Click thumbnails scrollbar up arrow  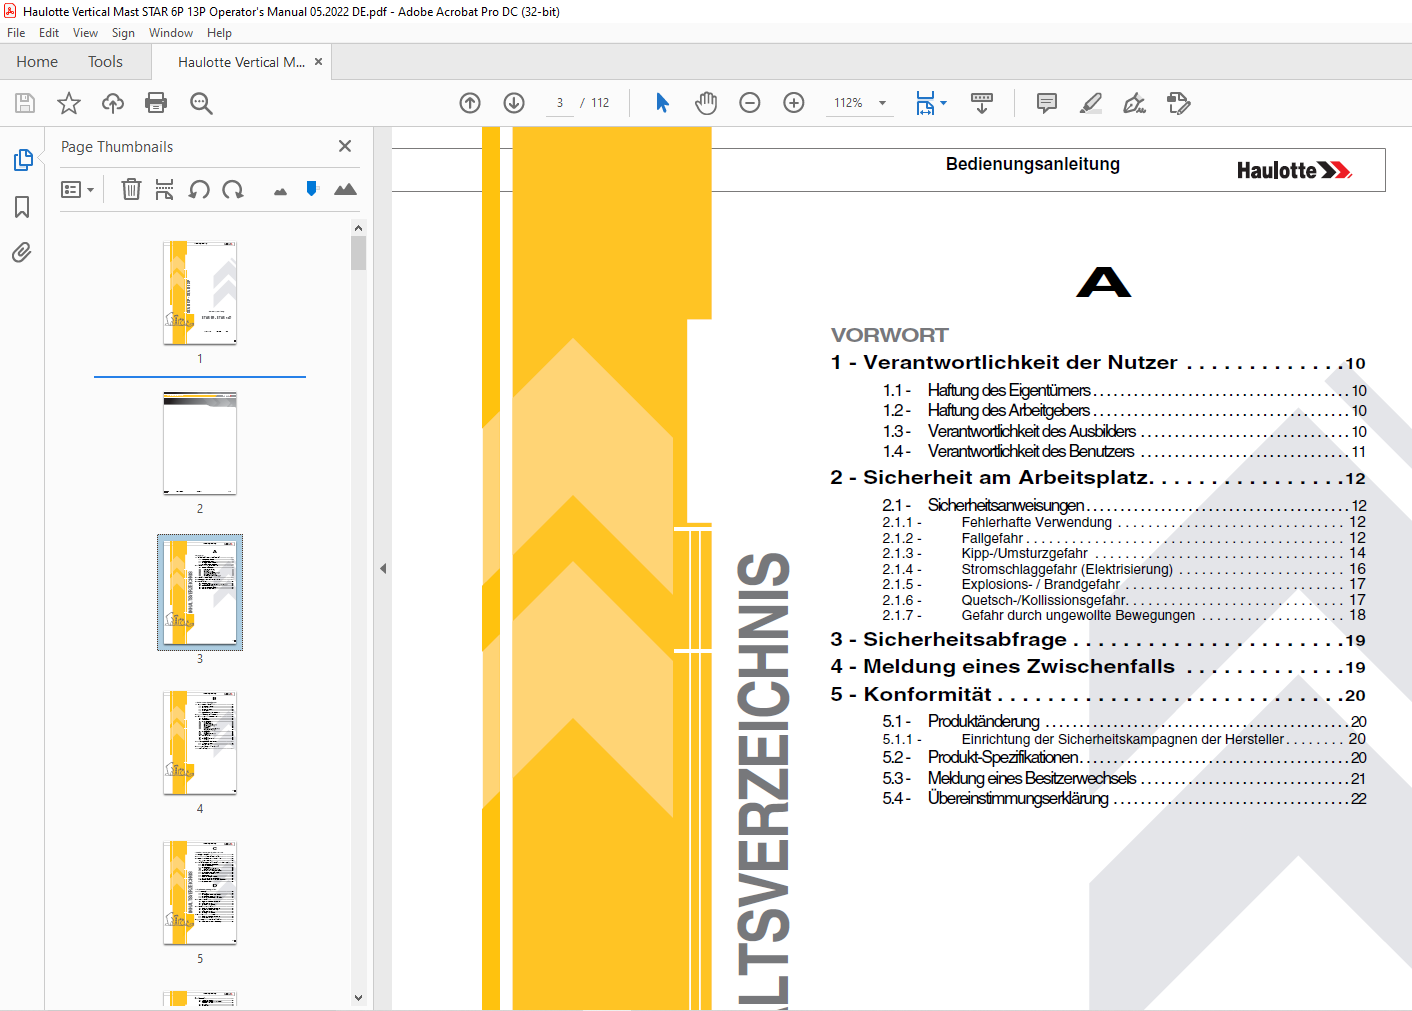click(358, 228)
